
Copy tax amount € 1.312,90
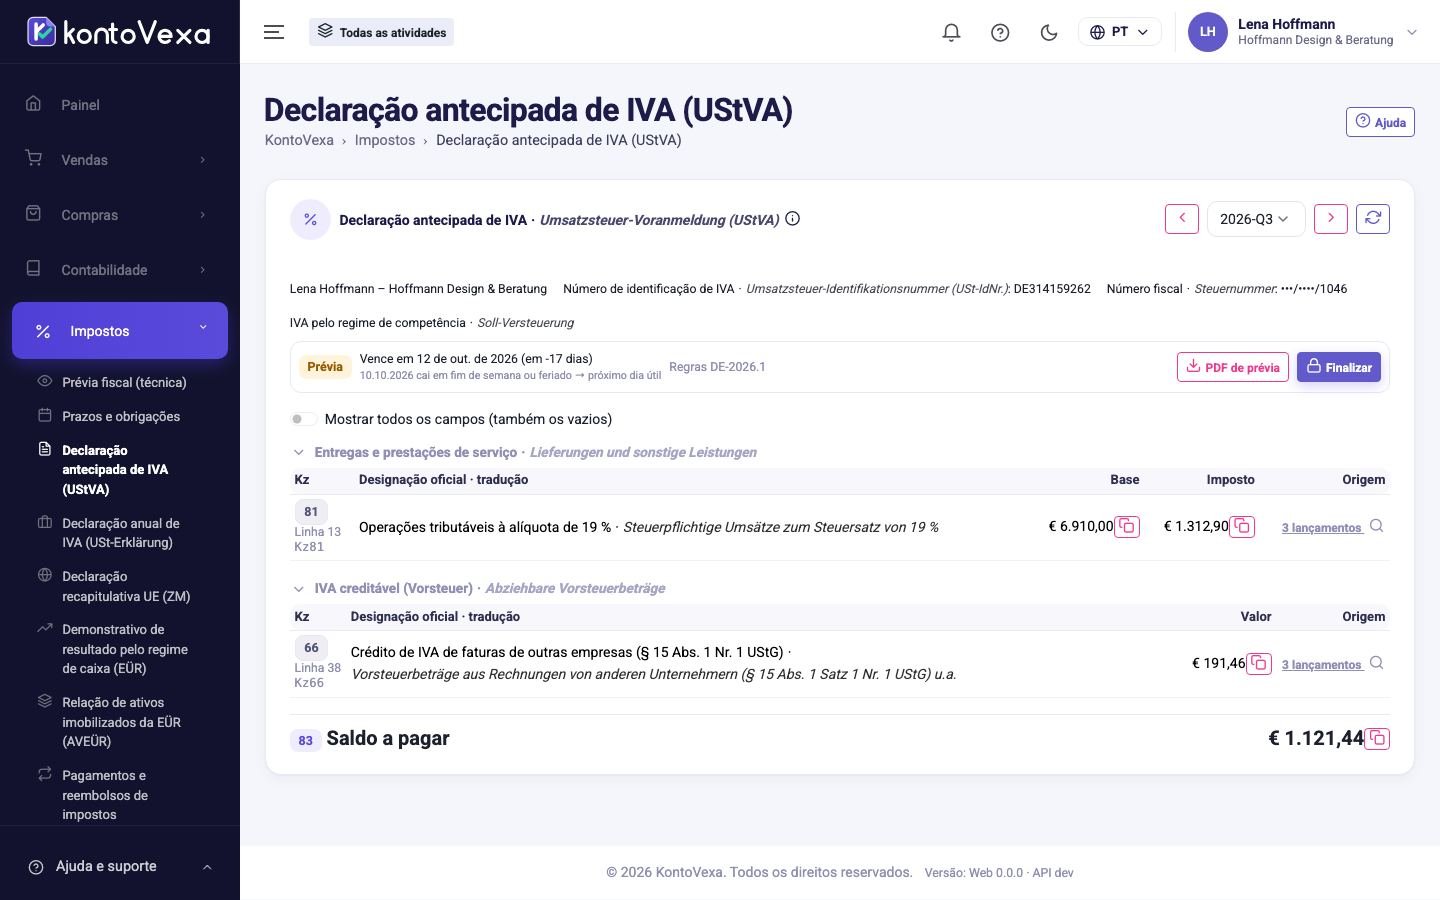pos(1242,526)
